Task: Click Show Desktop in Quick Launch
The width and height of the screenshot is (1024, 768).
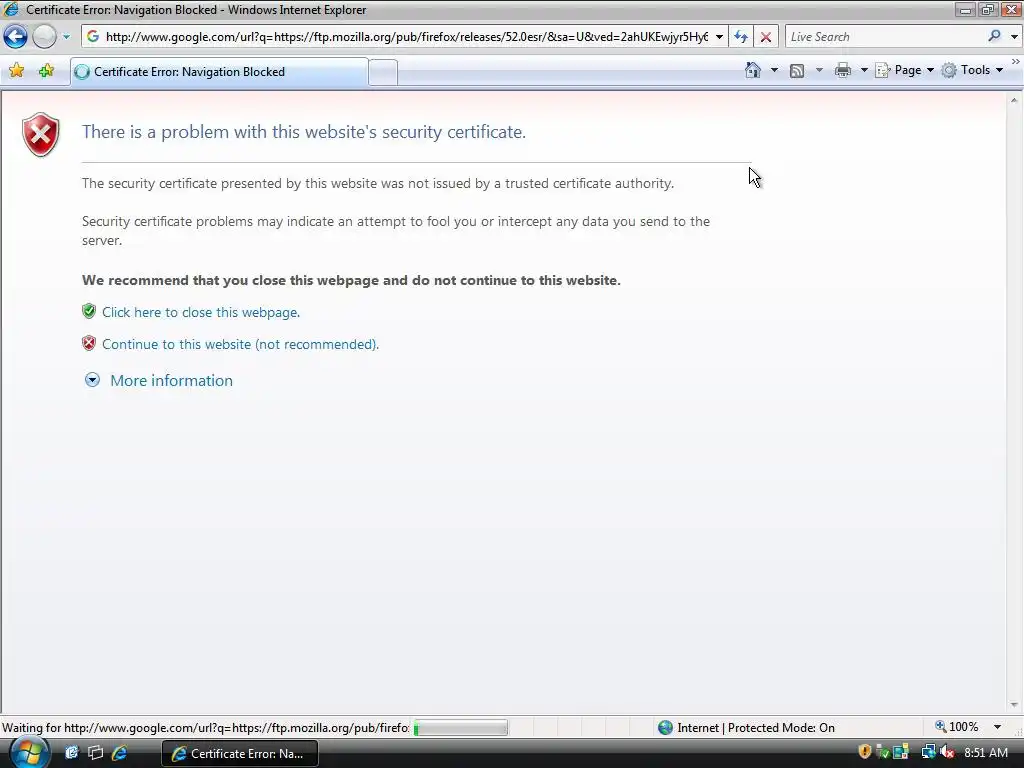Action: (x=71, y=753)
